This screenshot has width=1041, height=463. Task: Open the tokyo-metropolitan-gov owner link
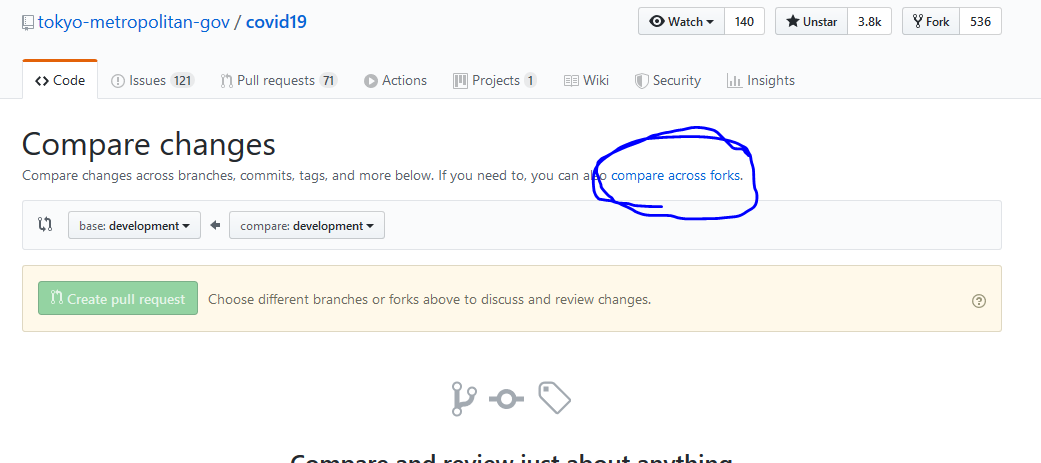coord(134,22)
